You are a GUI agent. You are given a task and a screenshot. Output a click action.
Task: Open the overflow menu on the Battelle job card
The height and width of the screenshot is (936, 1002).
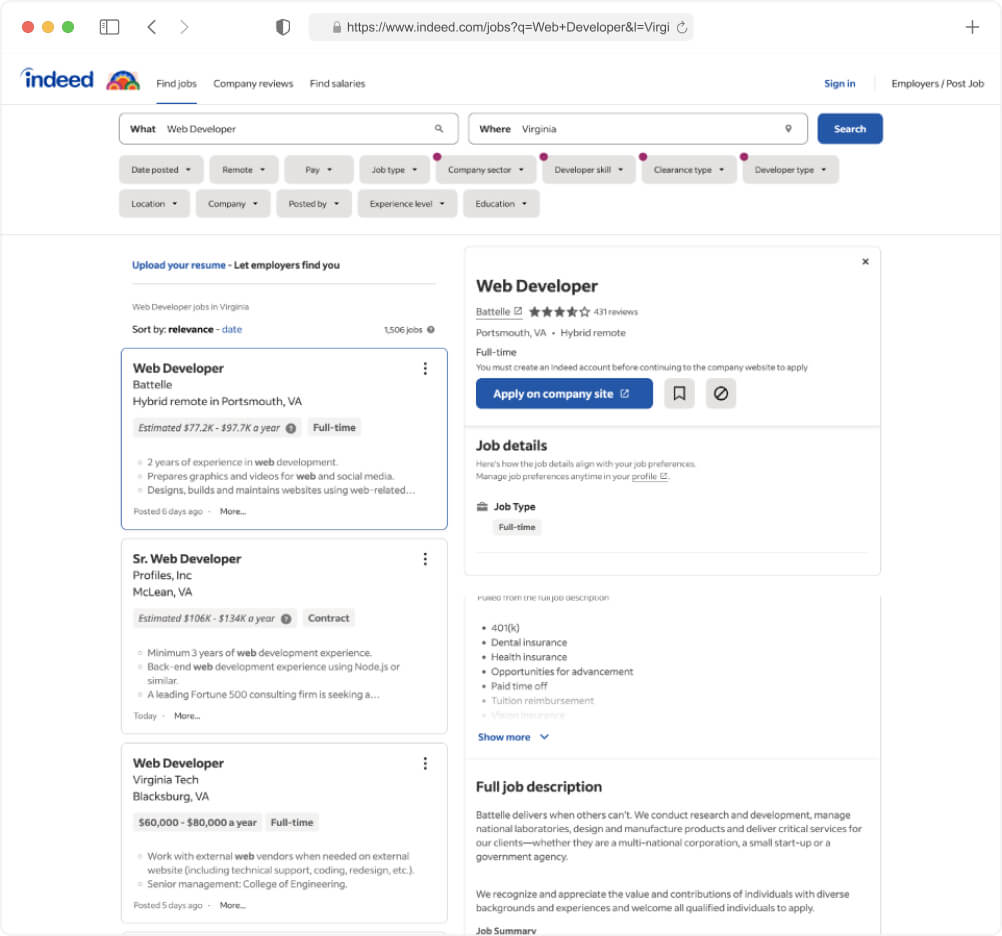[425, 368]
